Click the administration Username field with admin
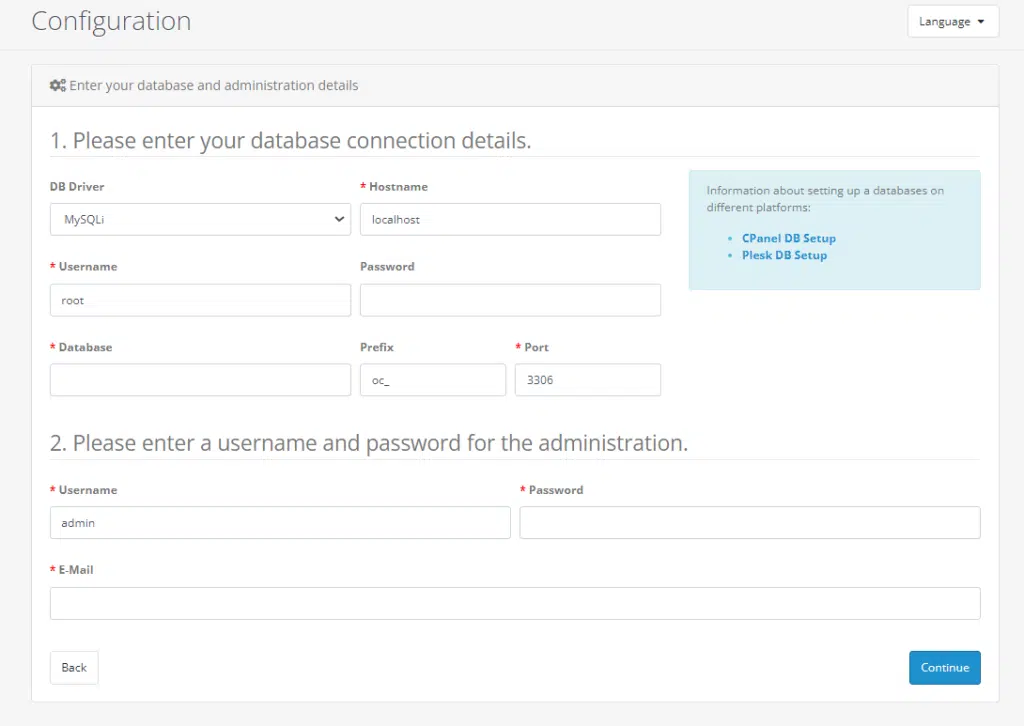Viewport: 1024px width, 726px height. (280, 523)
